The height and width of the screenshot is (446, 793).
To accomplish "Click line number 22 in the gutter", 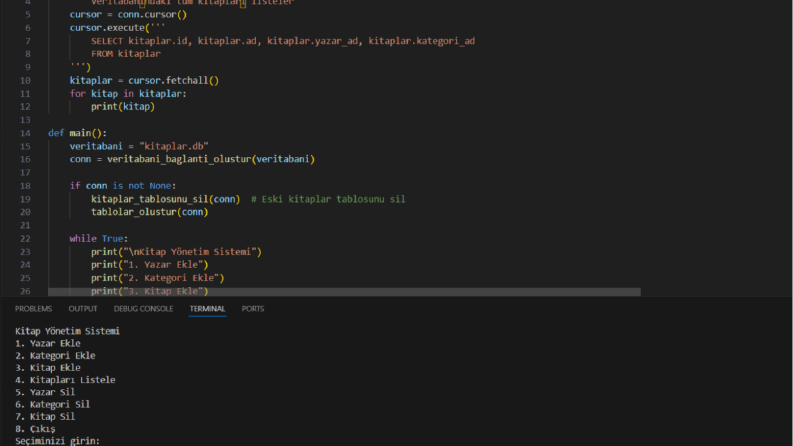I will tap(25, 238).
